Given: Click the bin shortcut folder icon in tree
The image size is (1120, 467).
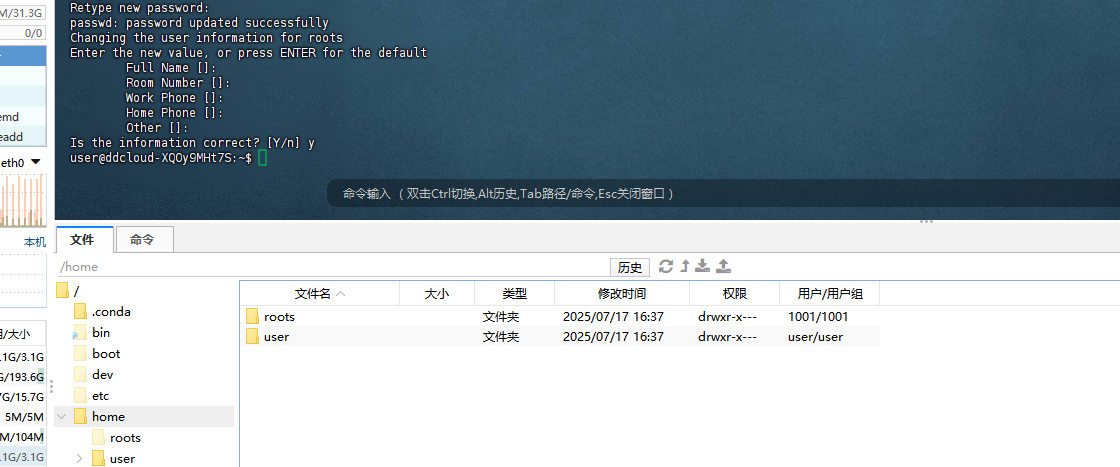Looking at the screenshot, I should 80,333.
